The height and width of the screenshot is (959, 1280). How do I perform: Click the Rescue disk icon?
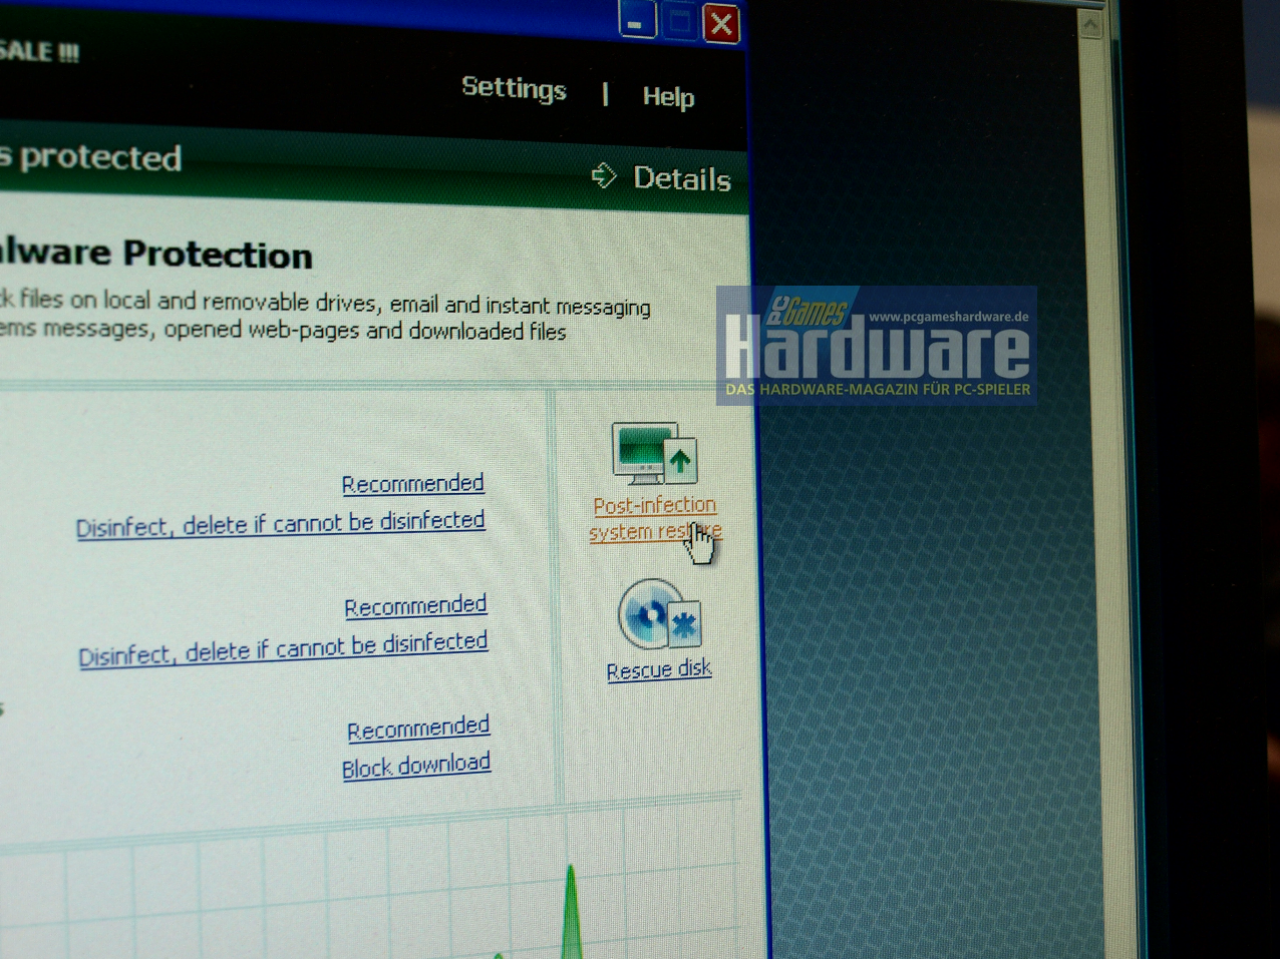point(659,614)
